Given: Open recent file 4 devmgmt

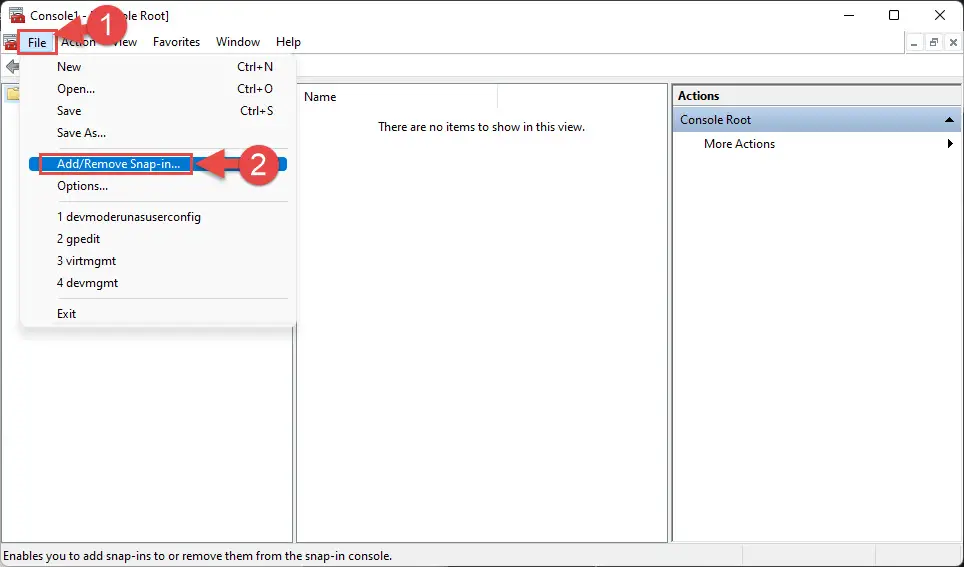Looking at the screenshot, I should (158, 284).
